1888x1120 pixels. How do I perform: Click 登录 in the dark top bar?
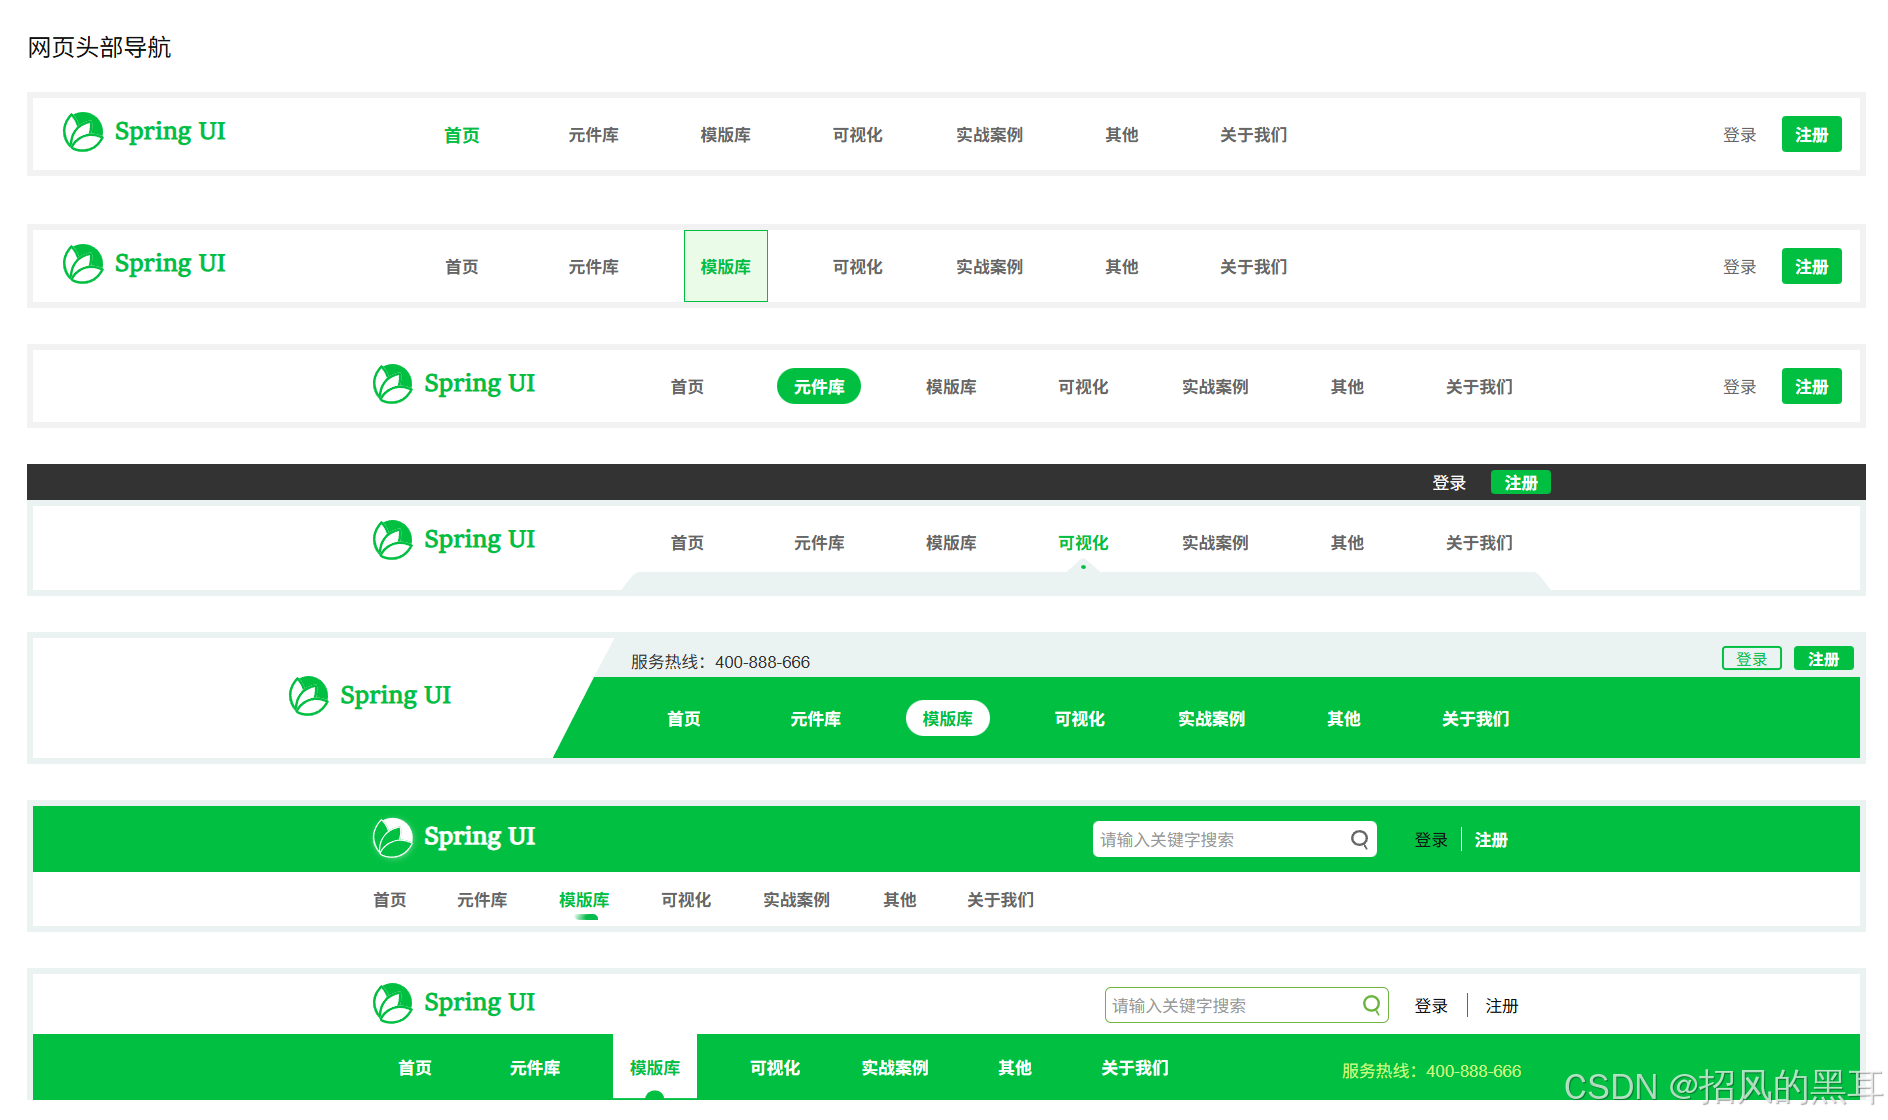(1449, 483)
